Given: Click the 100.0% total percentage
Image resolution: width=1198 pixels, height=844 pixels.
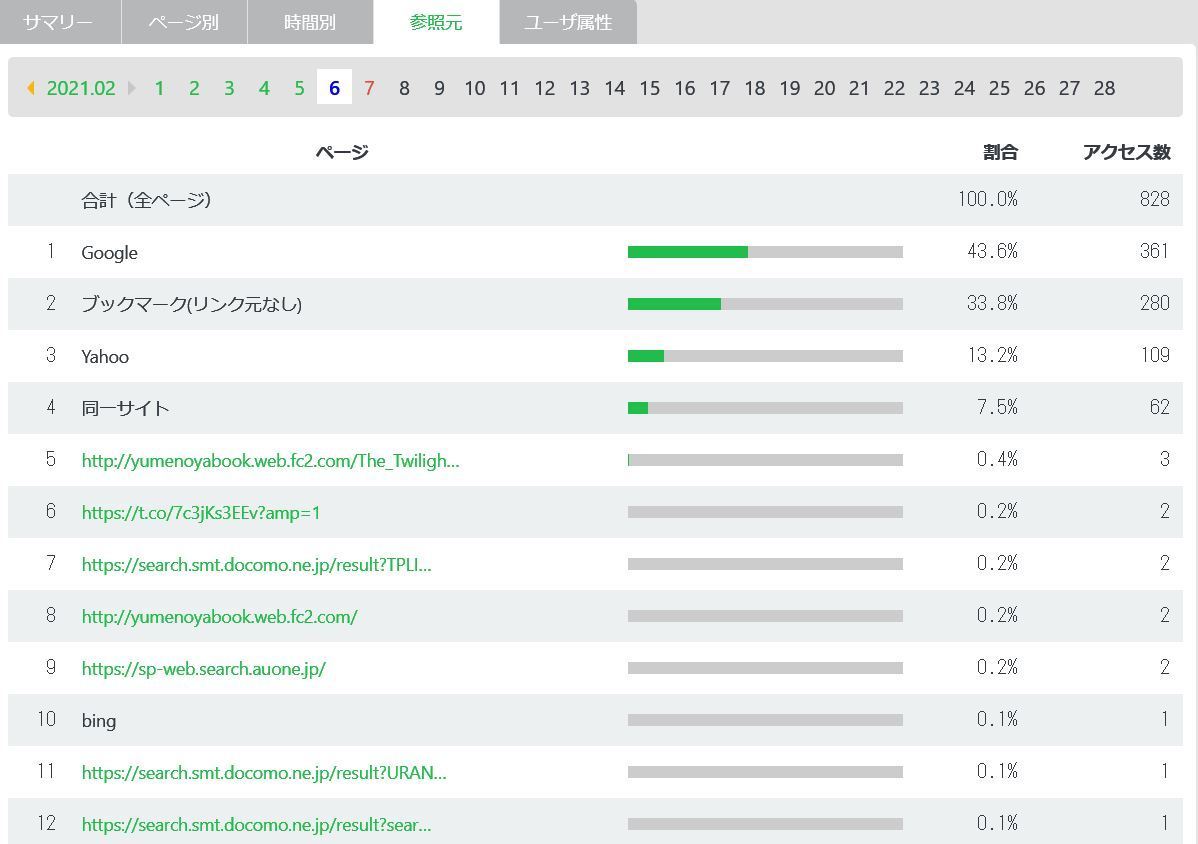Looking at the screenshot, I should coord(988,199).
